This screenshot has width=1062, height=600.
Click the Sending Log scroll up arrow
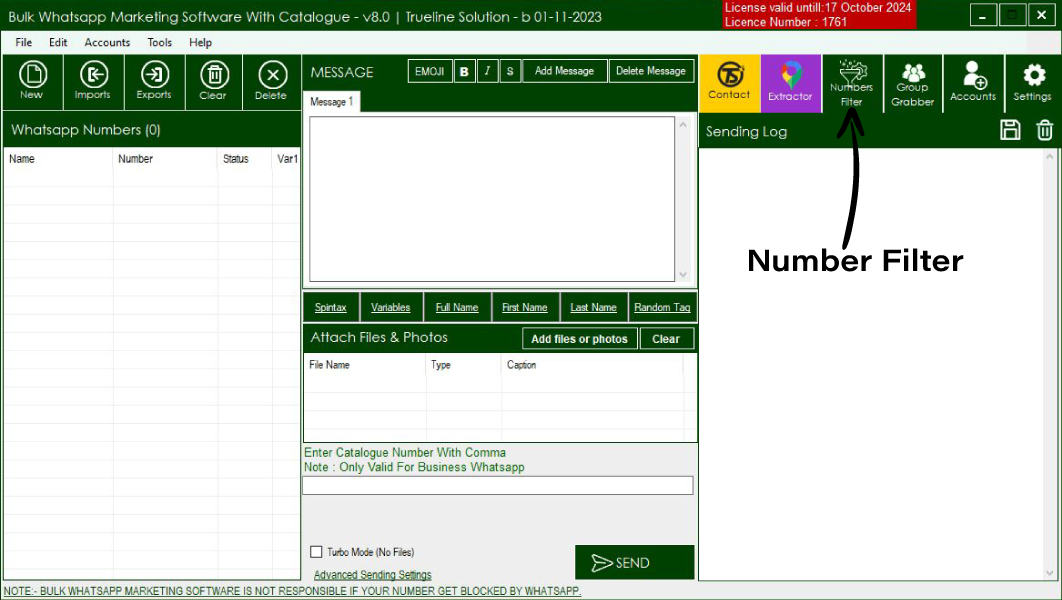pyautogui.click(x=1050, y=156)
